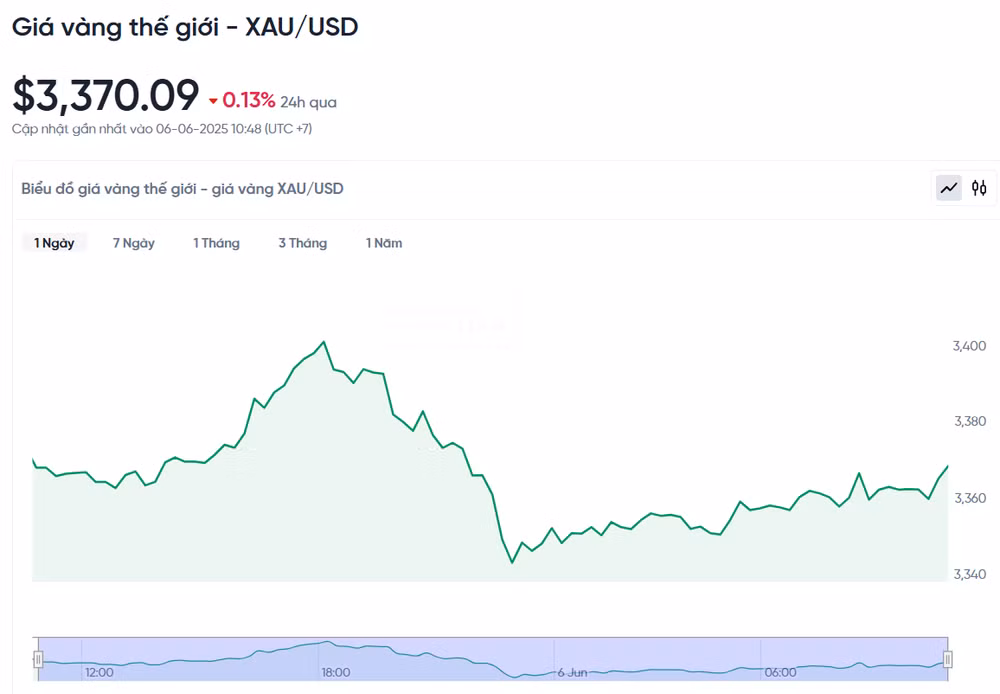Viewport: 1000px width, 694px height.
Task: Click the 6 Jun marker on navigator
Action: (572, 672)
